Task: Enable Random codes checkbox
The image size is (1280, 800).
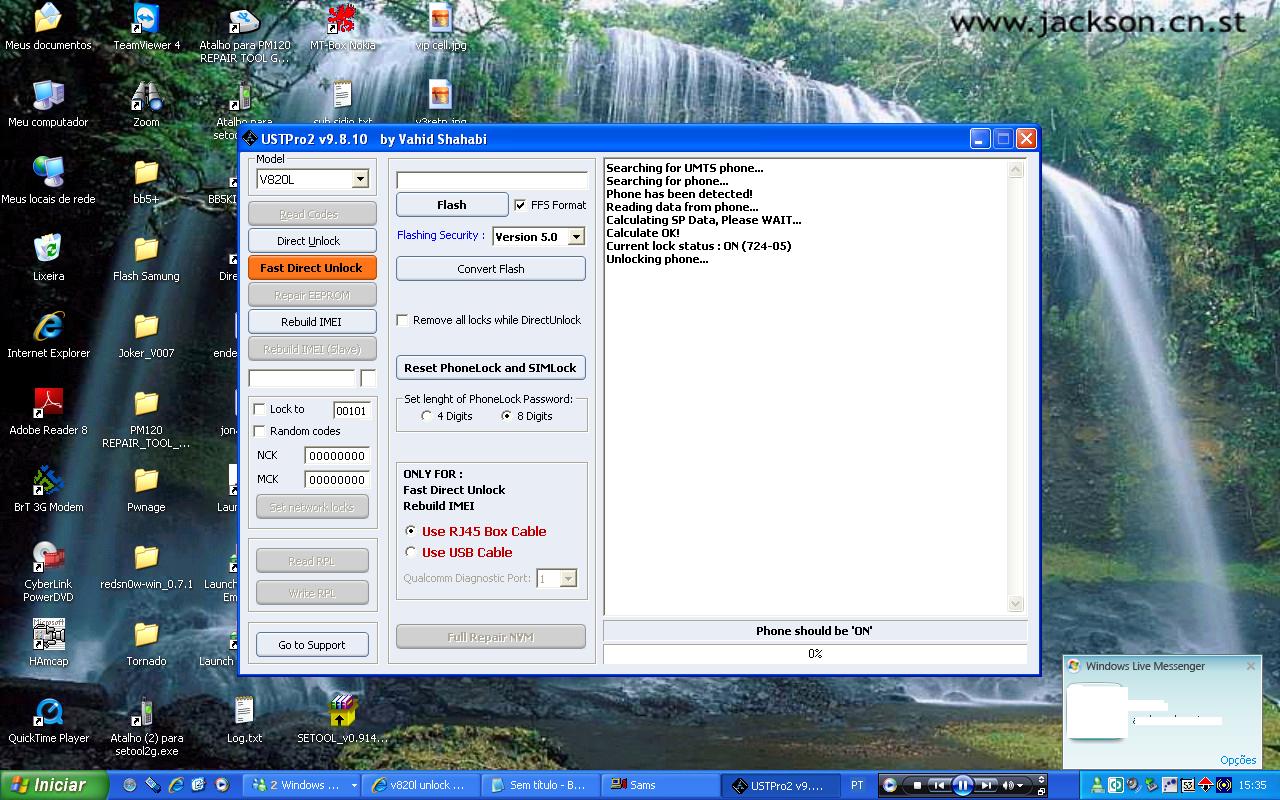Action: coord(260,431)
